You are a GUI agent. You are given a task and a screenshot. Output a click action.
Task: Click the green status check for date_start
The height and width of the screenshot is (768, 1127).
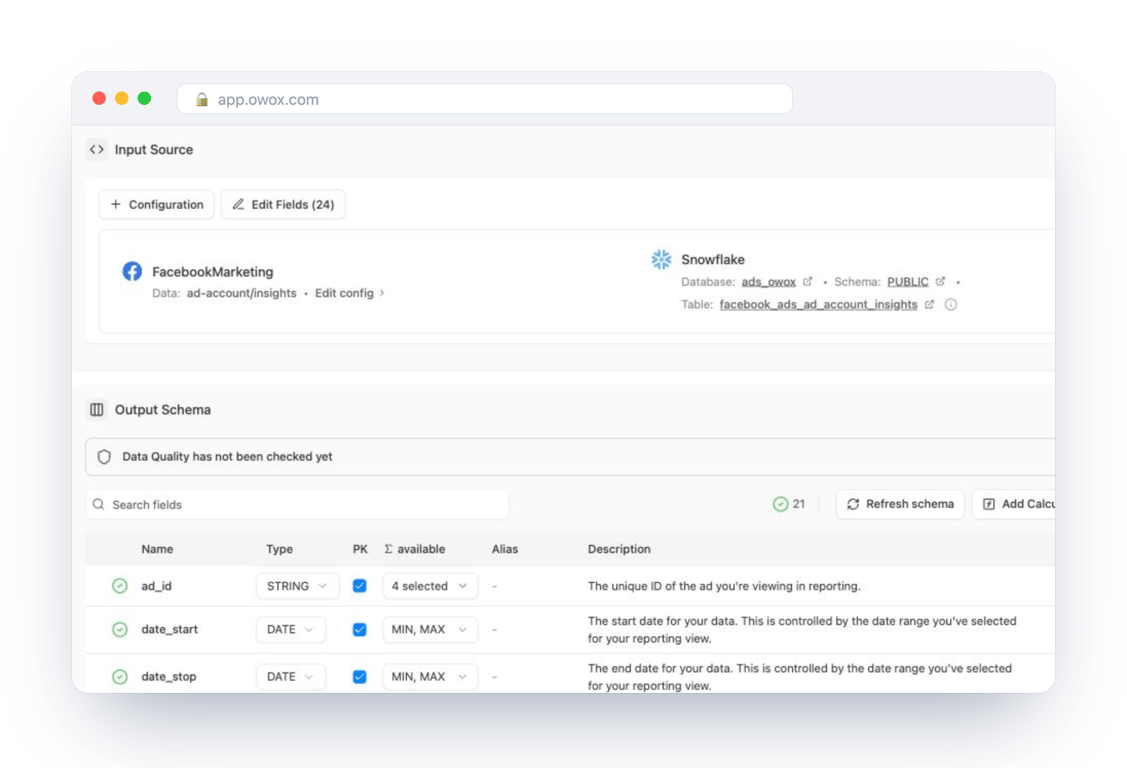pos(120,630)
